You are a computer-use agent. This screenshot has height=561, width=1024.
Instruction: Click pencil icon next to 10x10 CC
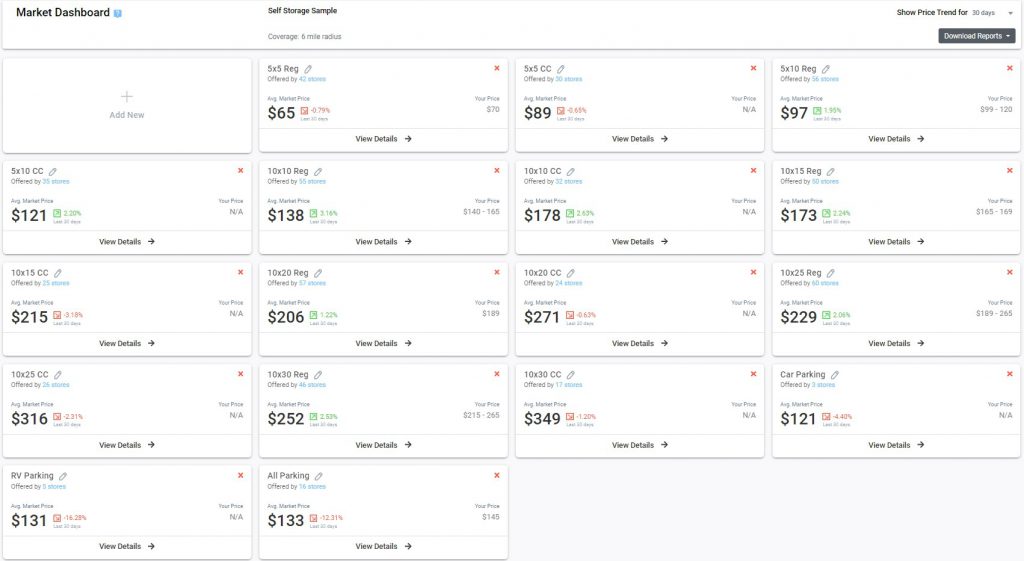[570, 172]
